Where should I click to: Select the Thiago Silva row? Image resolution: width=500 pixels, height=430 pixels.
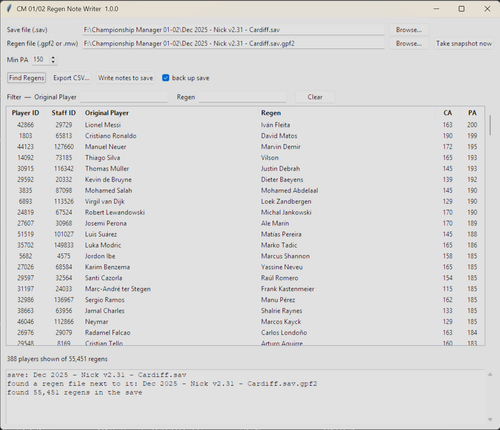[x=245, y=158]
